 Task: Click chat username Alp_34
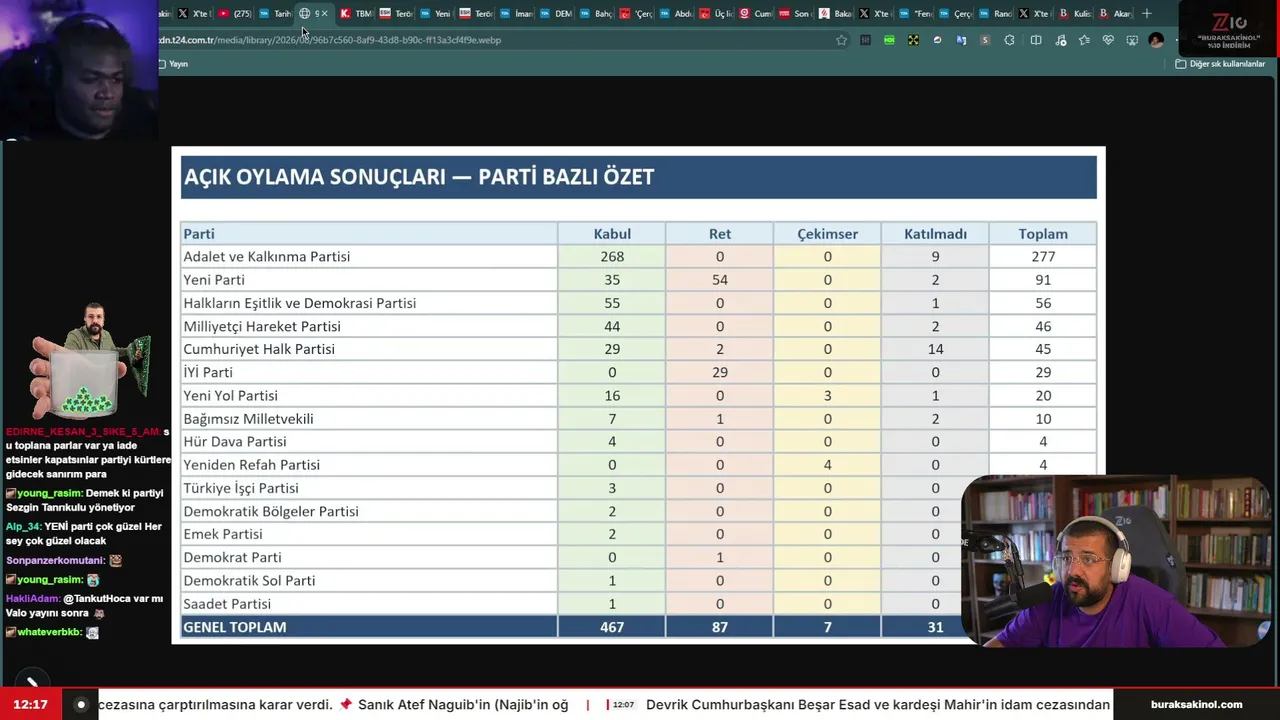pos(23,527)
